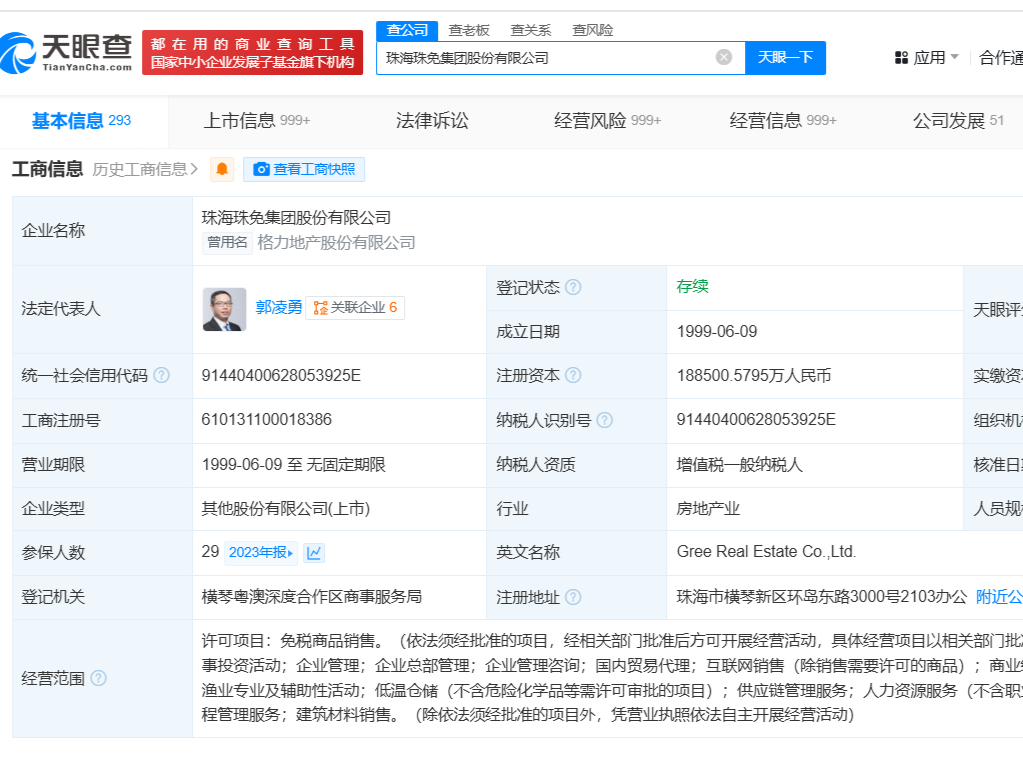Switch to the 查老板 search tab
Viewport: 1023px width, 758px height.
tap(469, 30)
